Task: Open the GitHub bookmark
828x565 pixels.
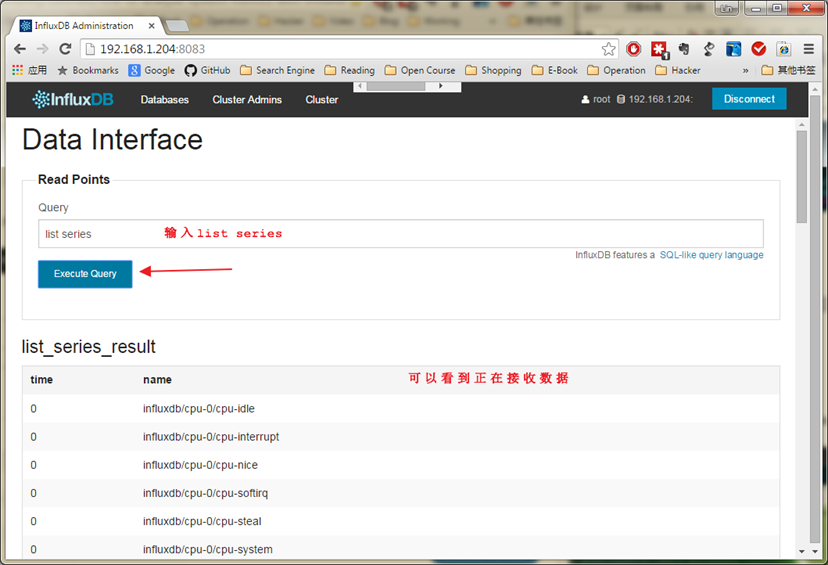Action: [x=207, y=70]
